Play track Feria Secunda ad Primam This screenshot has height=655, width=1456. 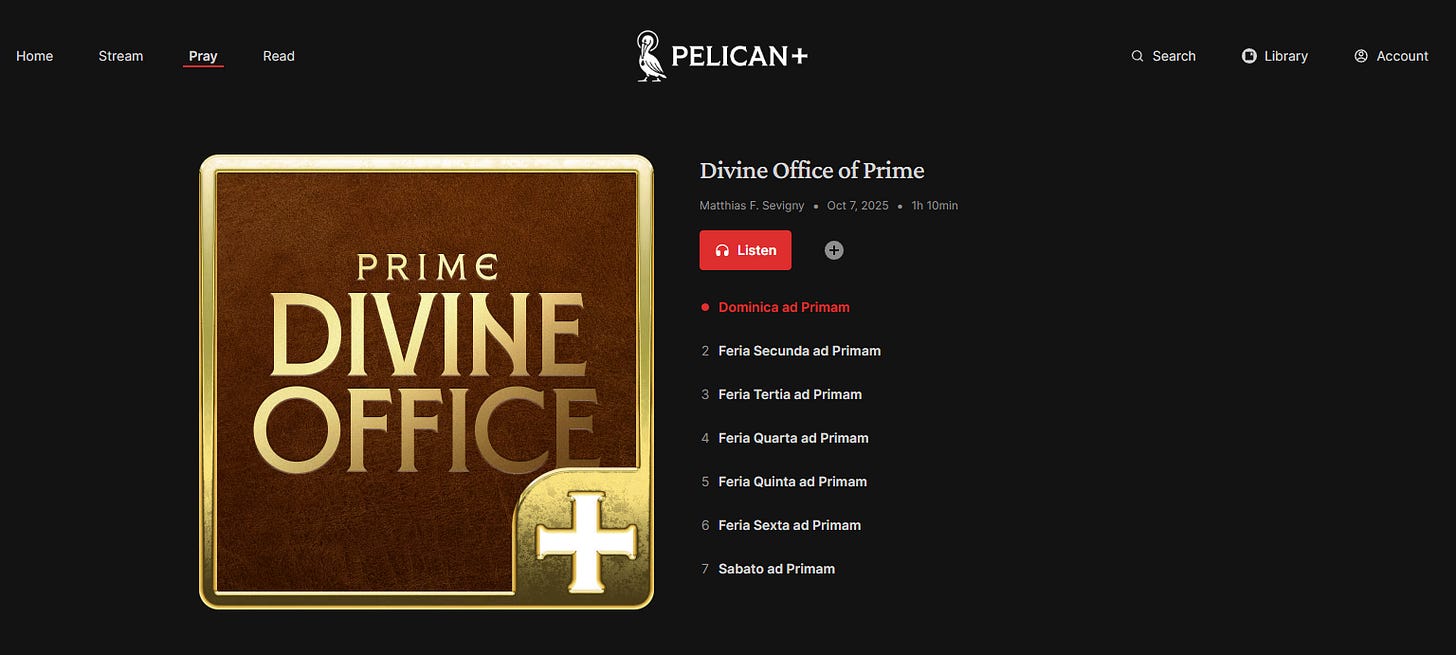799,351
